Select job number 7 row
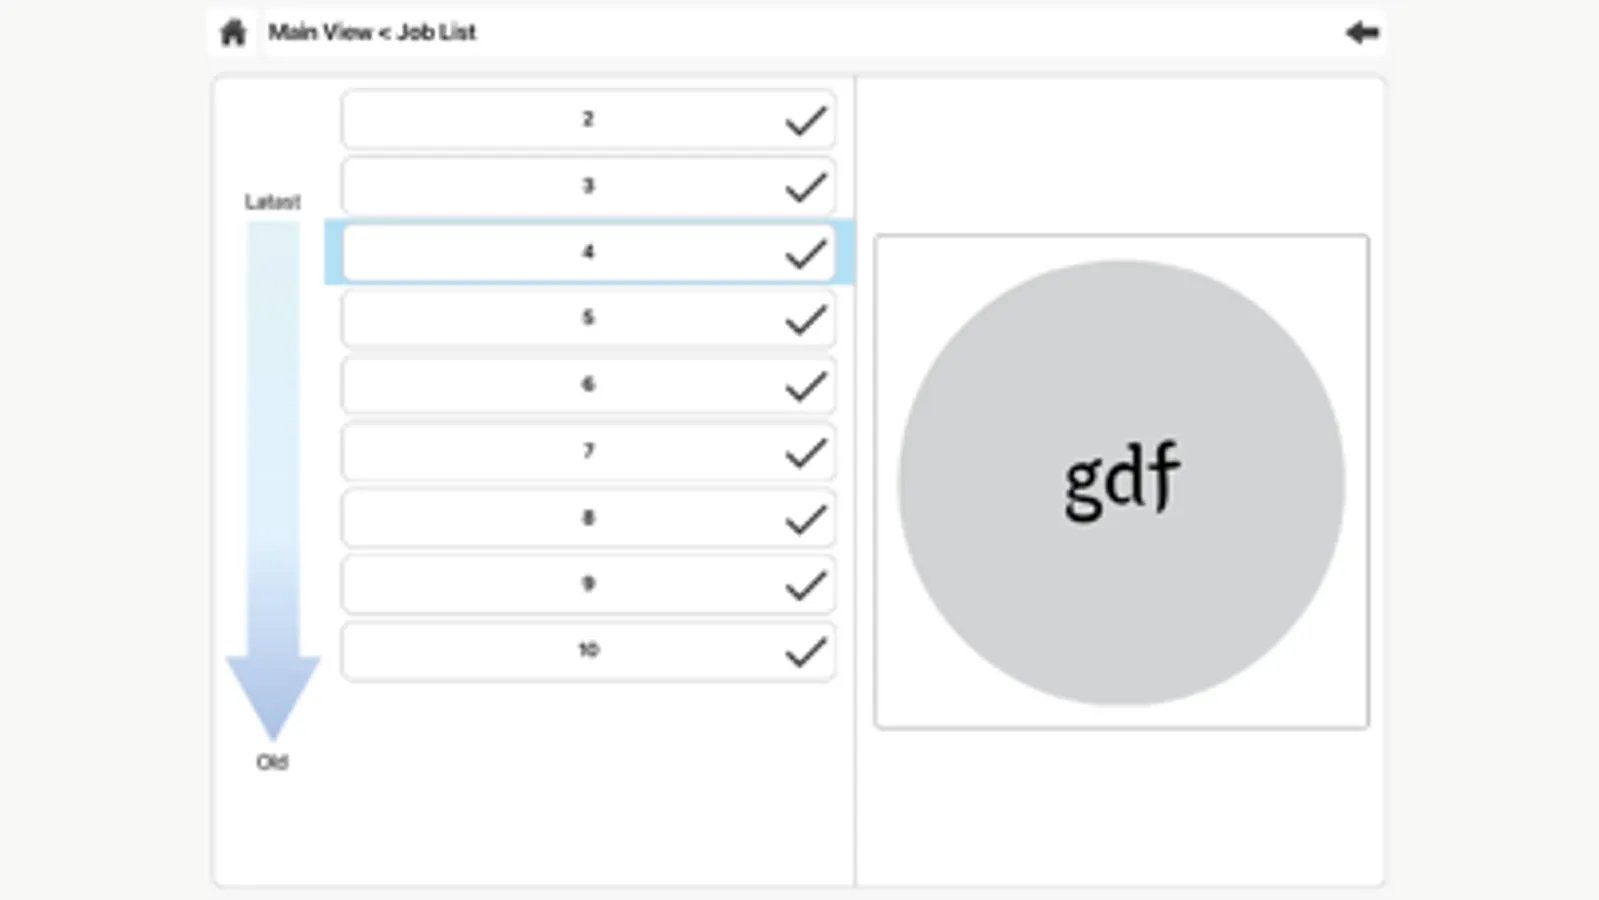The image size is (1599, 900). click(588, 451)
